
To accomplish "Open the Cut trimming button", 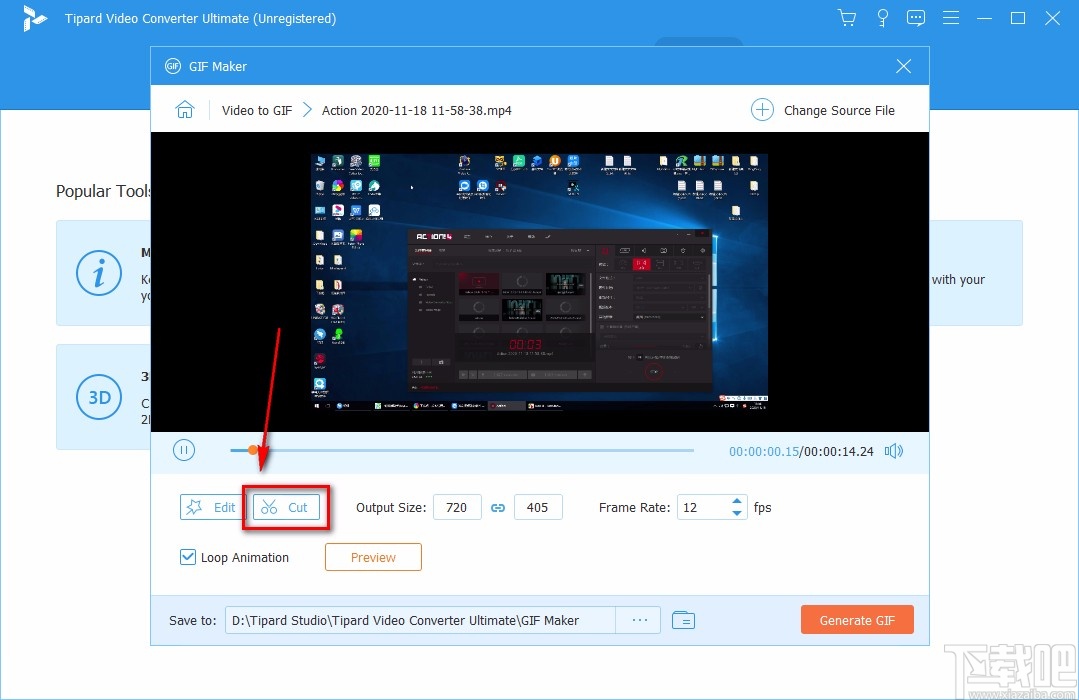I will tap(286, 507).
